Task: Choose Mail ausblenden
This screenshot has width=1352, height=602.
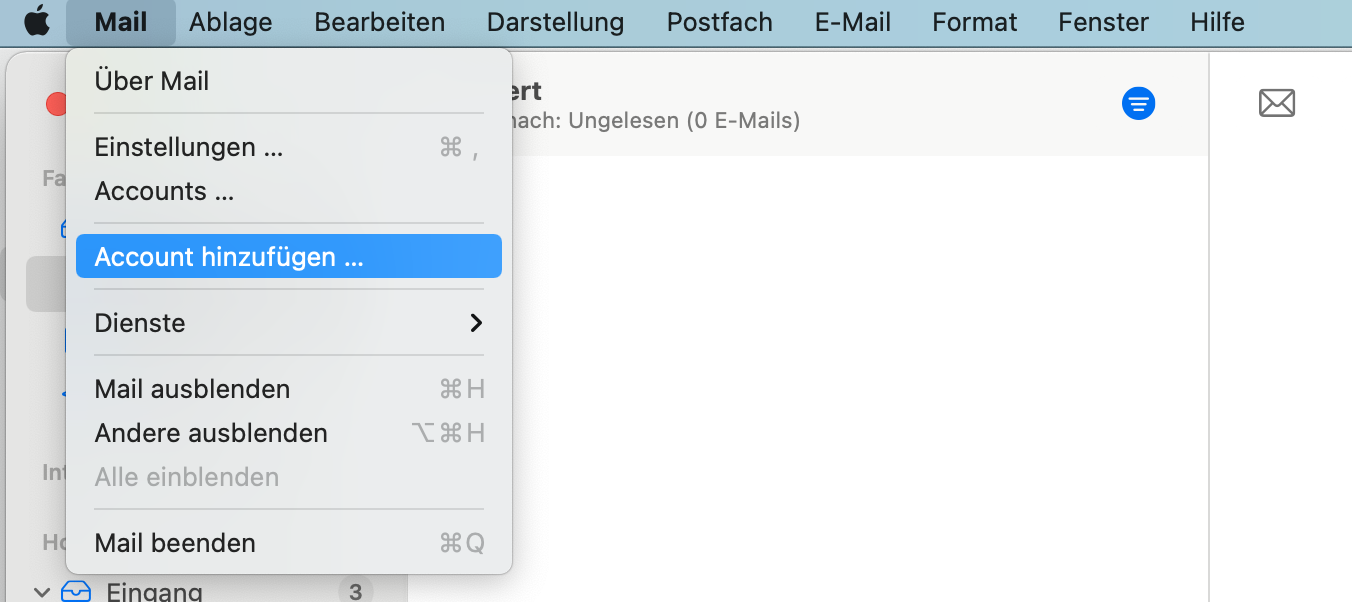Action: [192, 389]
